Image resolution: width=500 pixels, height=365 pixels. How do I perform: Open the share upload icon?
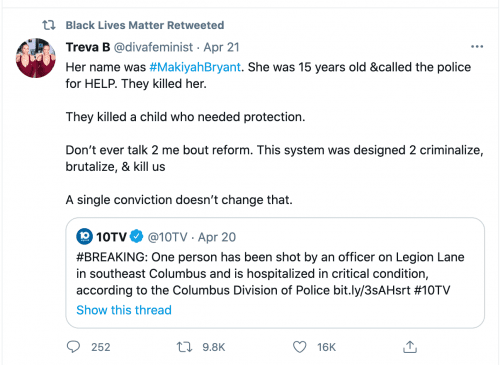tap(410, 347)
